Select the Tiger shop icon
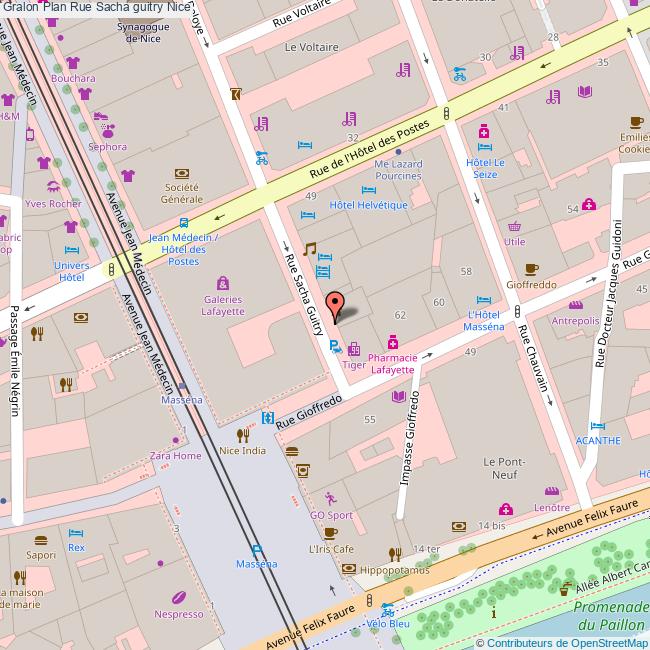 [x=354, y=350]
